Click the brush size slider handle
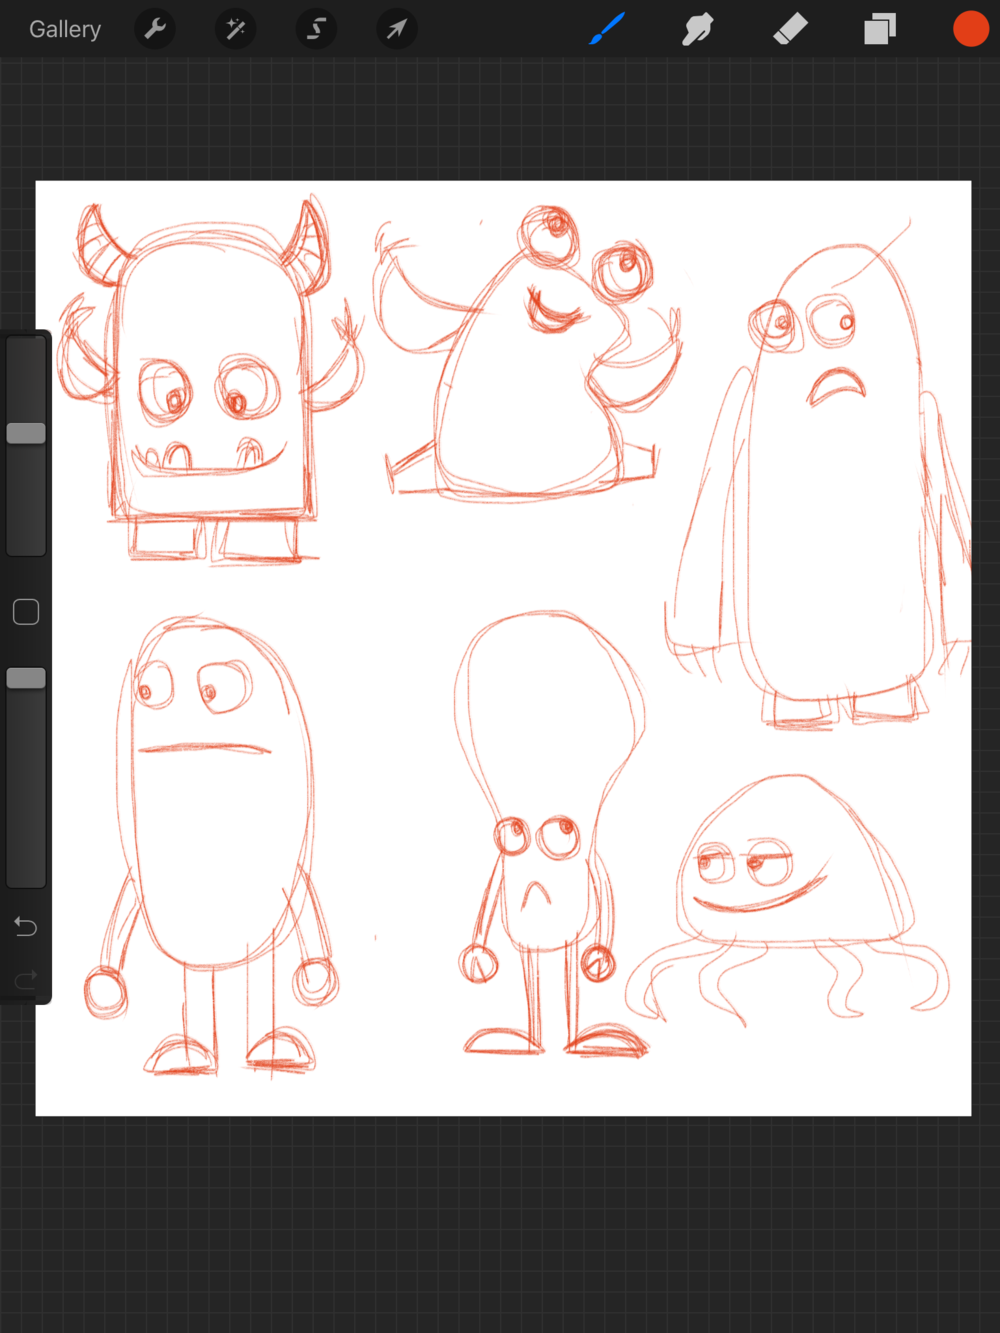This screenshot has width=1000, height=1333. [26, 433]
